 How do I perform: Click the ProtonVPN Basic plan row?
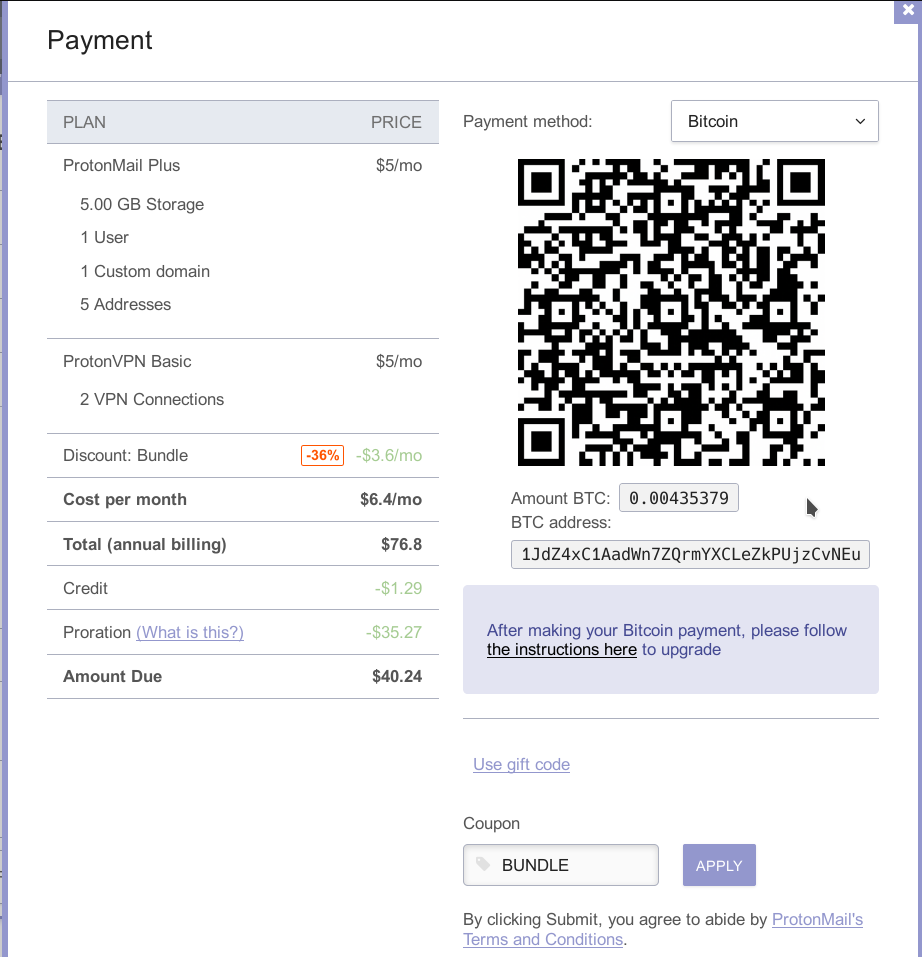[243, 361]
